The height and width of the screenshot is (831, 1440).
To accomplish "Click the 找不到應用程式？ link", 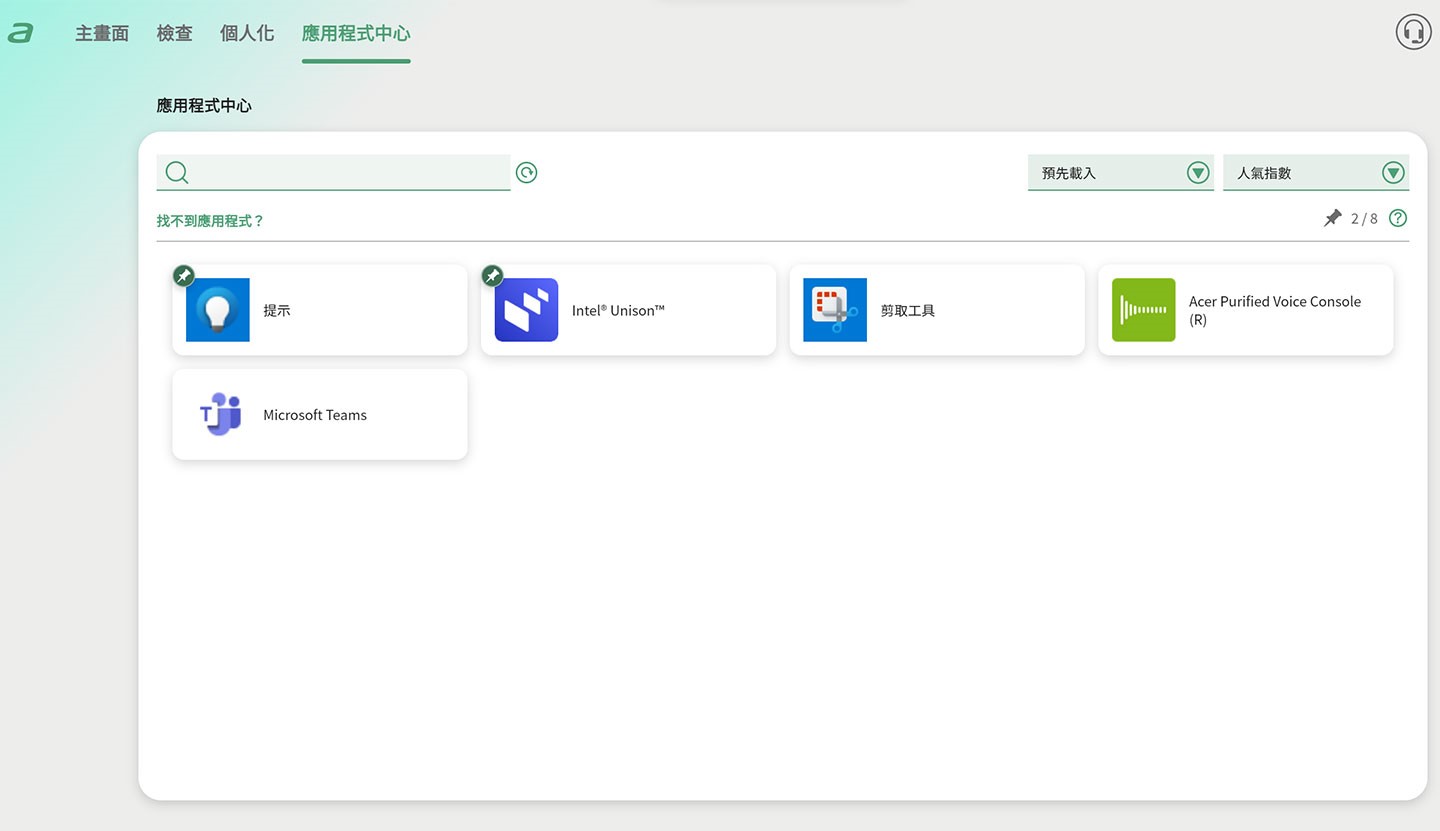I will [x=210, y=221].
